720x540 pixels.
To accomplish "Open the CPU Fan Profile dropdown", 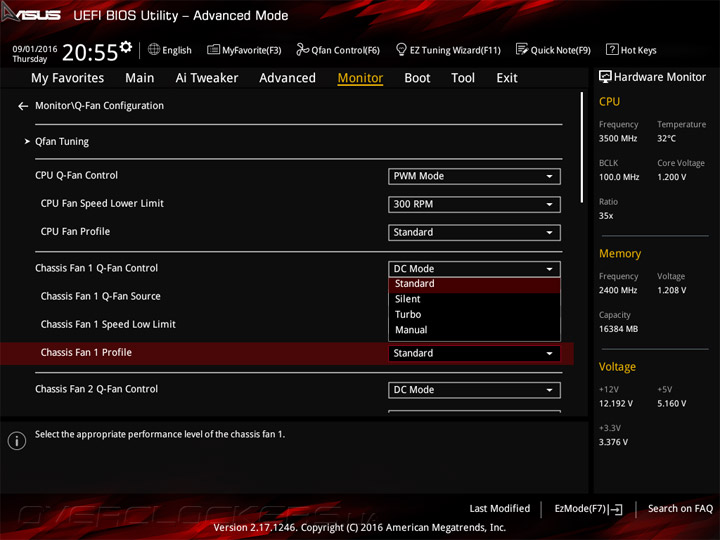I will point(474,232).
